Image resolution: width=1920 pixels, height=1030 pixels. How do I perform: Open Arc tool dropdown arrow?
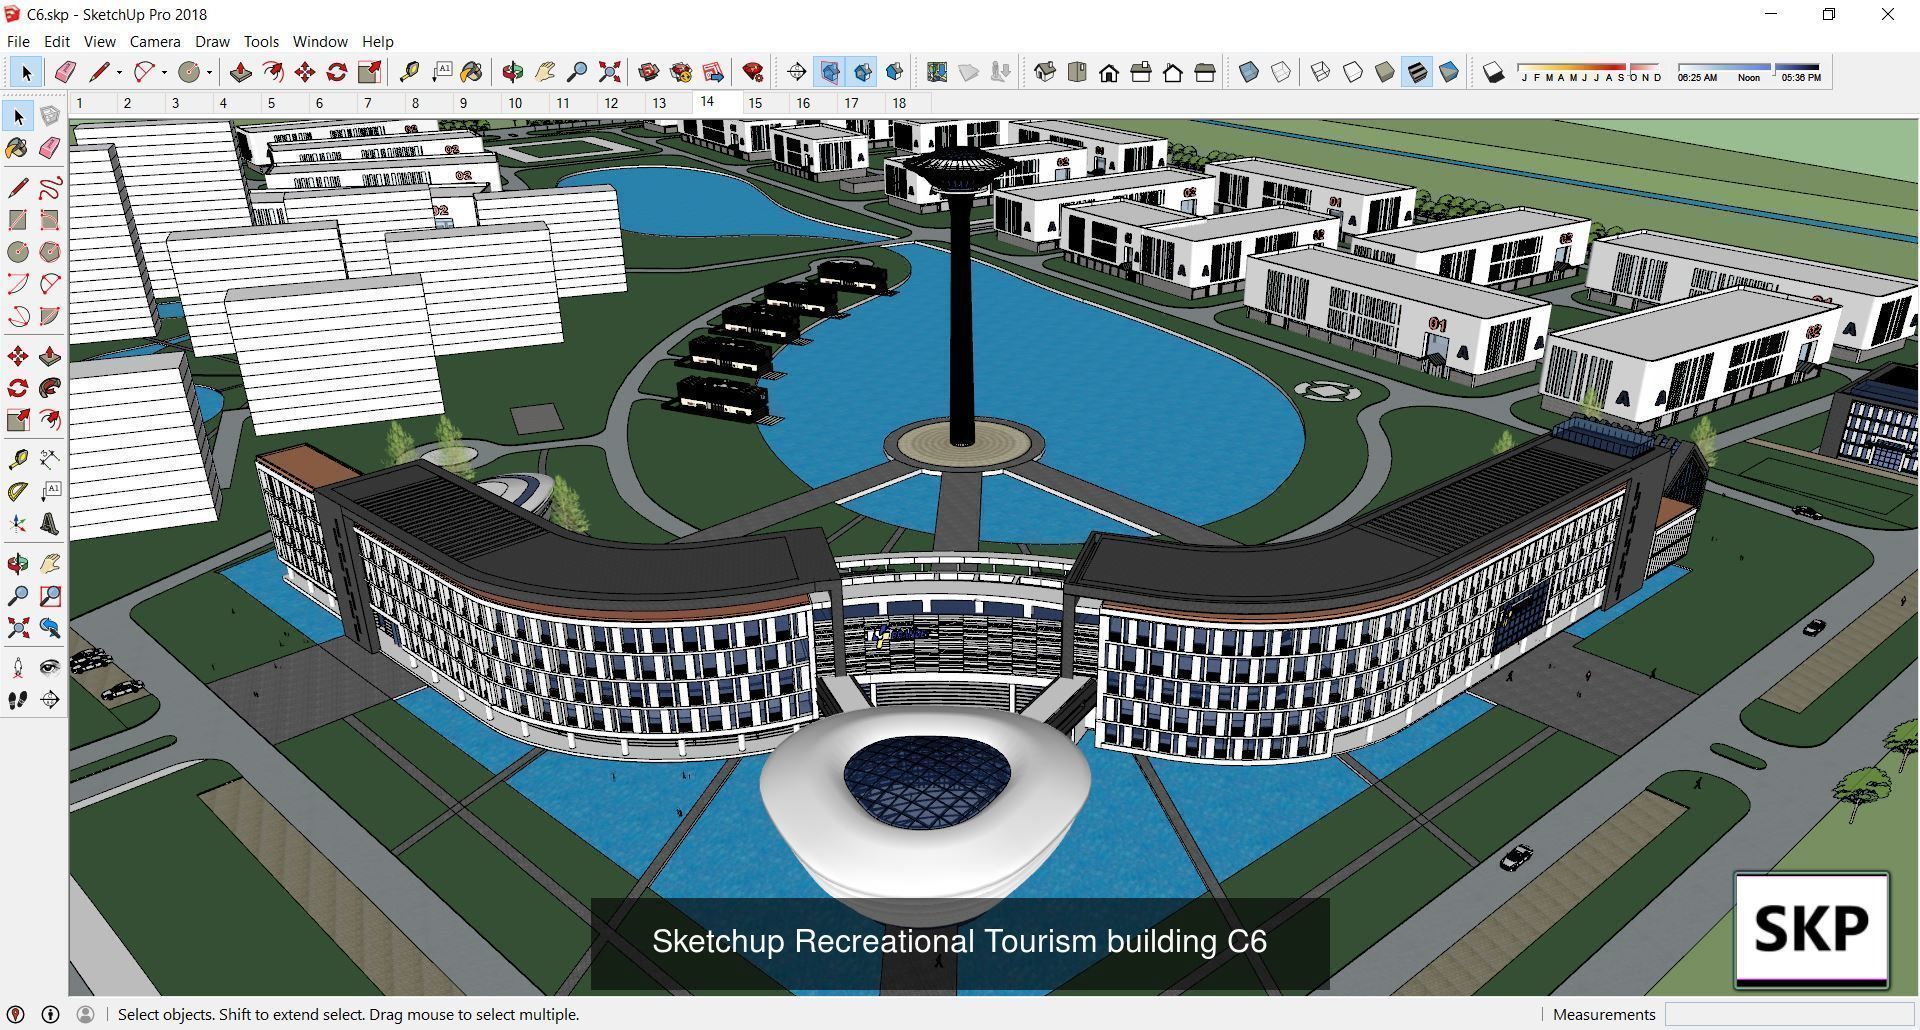pyautogui.click(x=165, y=72)
